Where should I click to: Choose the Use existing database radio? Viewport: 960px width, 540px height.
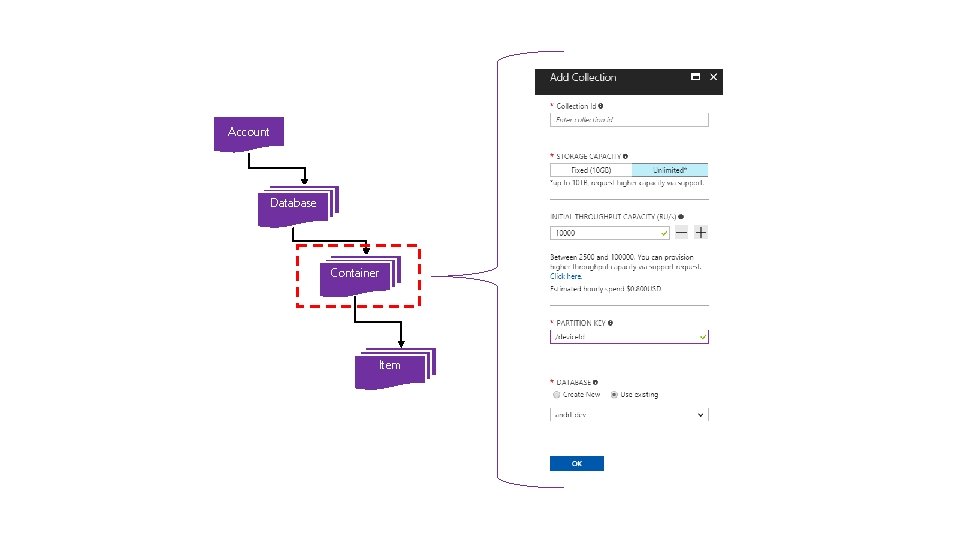614,395
